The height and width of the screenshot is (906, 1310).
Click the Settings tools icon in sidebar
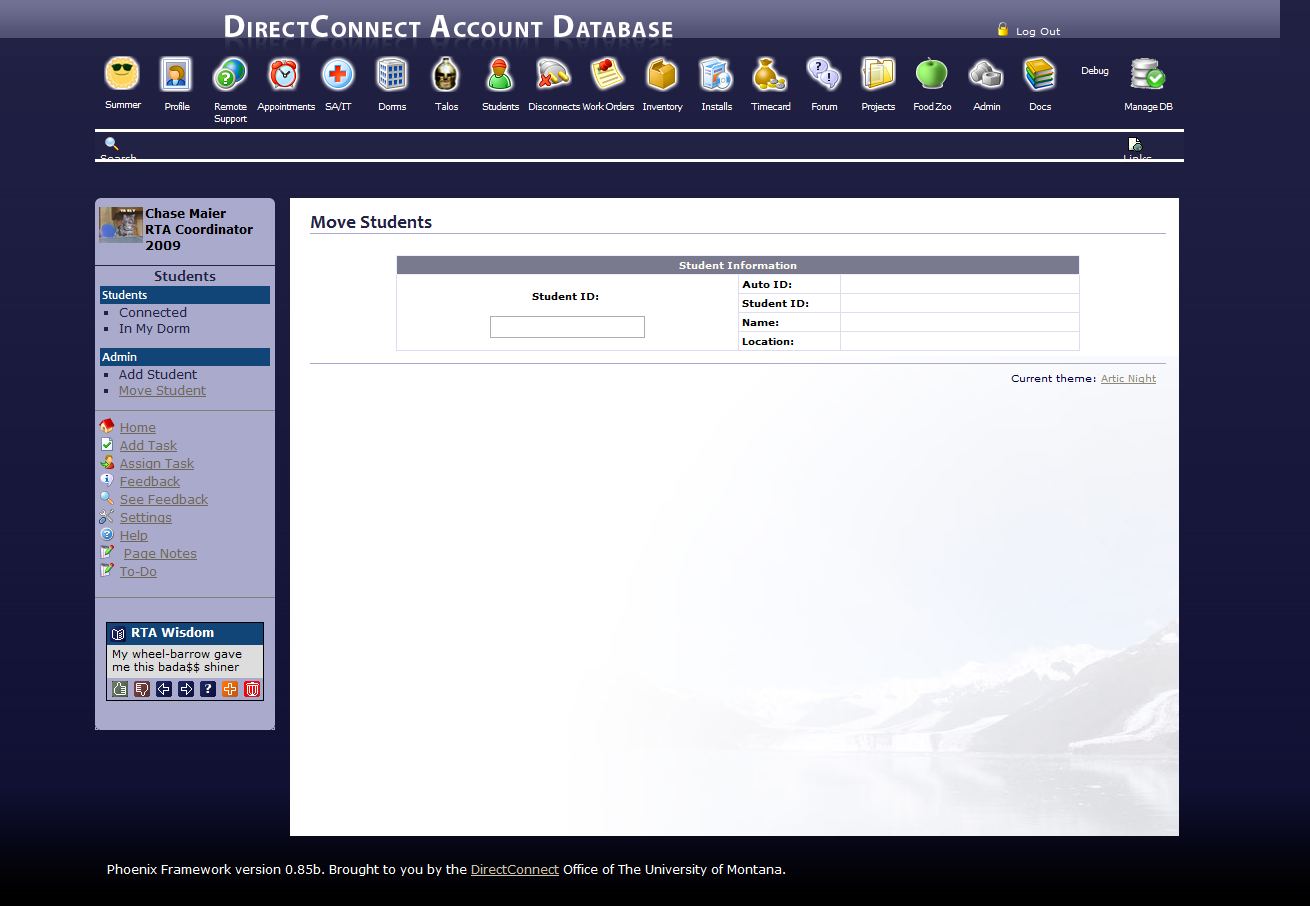pyautogui.click(x=107, y=517)
